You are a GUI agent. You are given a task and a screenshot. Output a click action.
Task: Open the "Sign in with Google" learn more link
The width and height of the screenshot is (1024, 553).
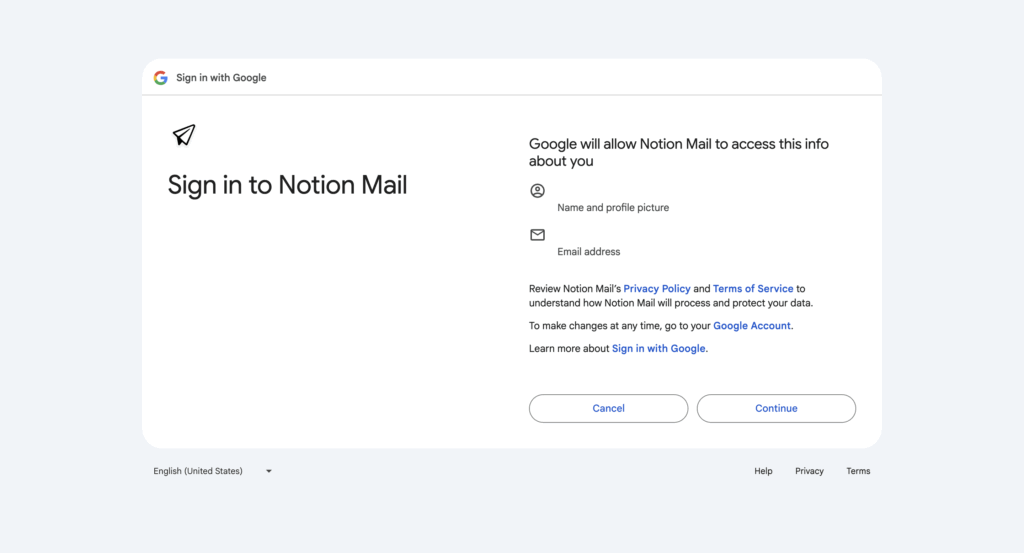click(x=659, y=348)
